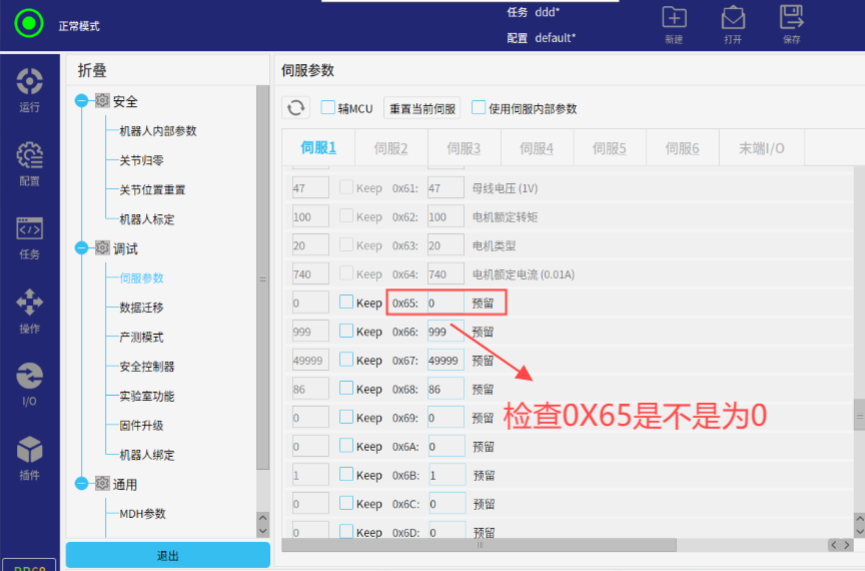Click the green status indicator icon
Viewport: 865px width, 571px height.
pyautogui.click(x=30, y=23)
